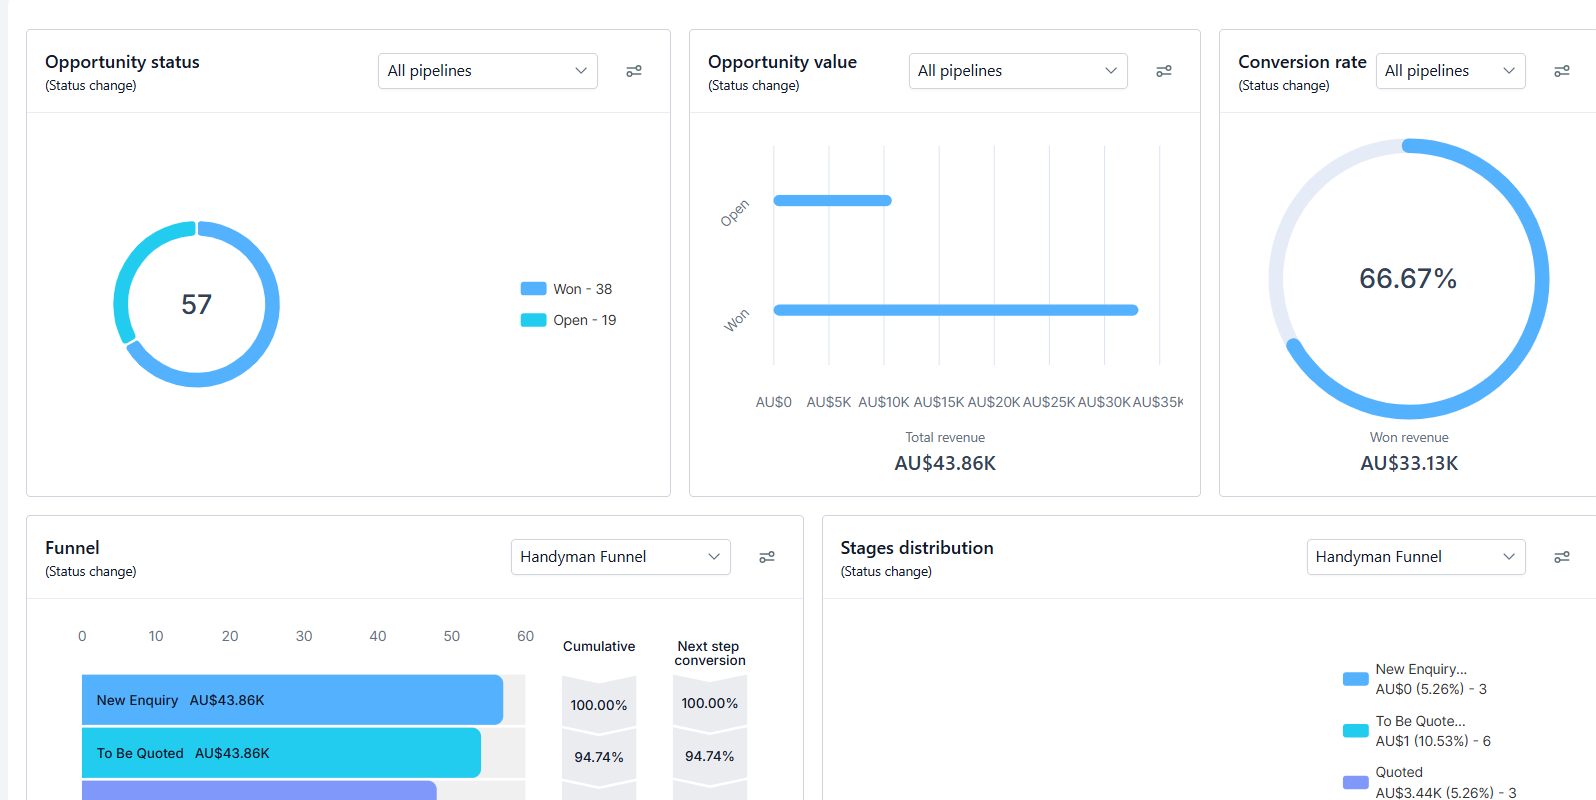Image resolution: width=1596 pixels, height=800 pixels.
Task: Expand All pipelines dropdown in Conversion rate
Action: pyautogui.click(x=1450, y=71)
